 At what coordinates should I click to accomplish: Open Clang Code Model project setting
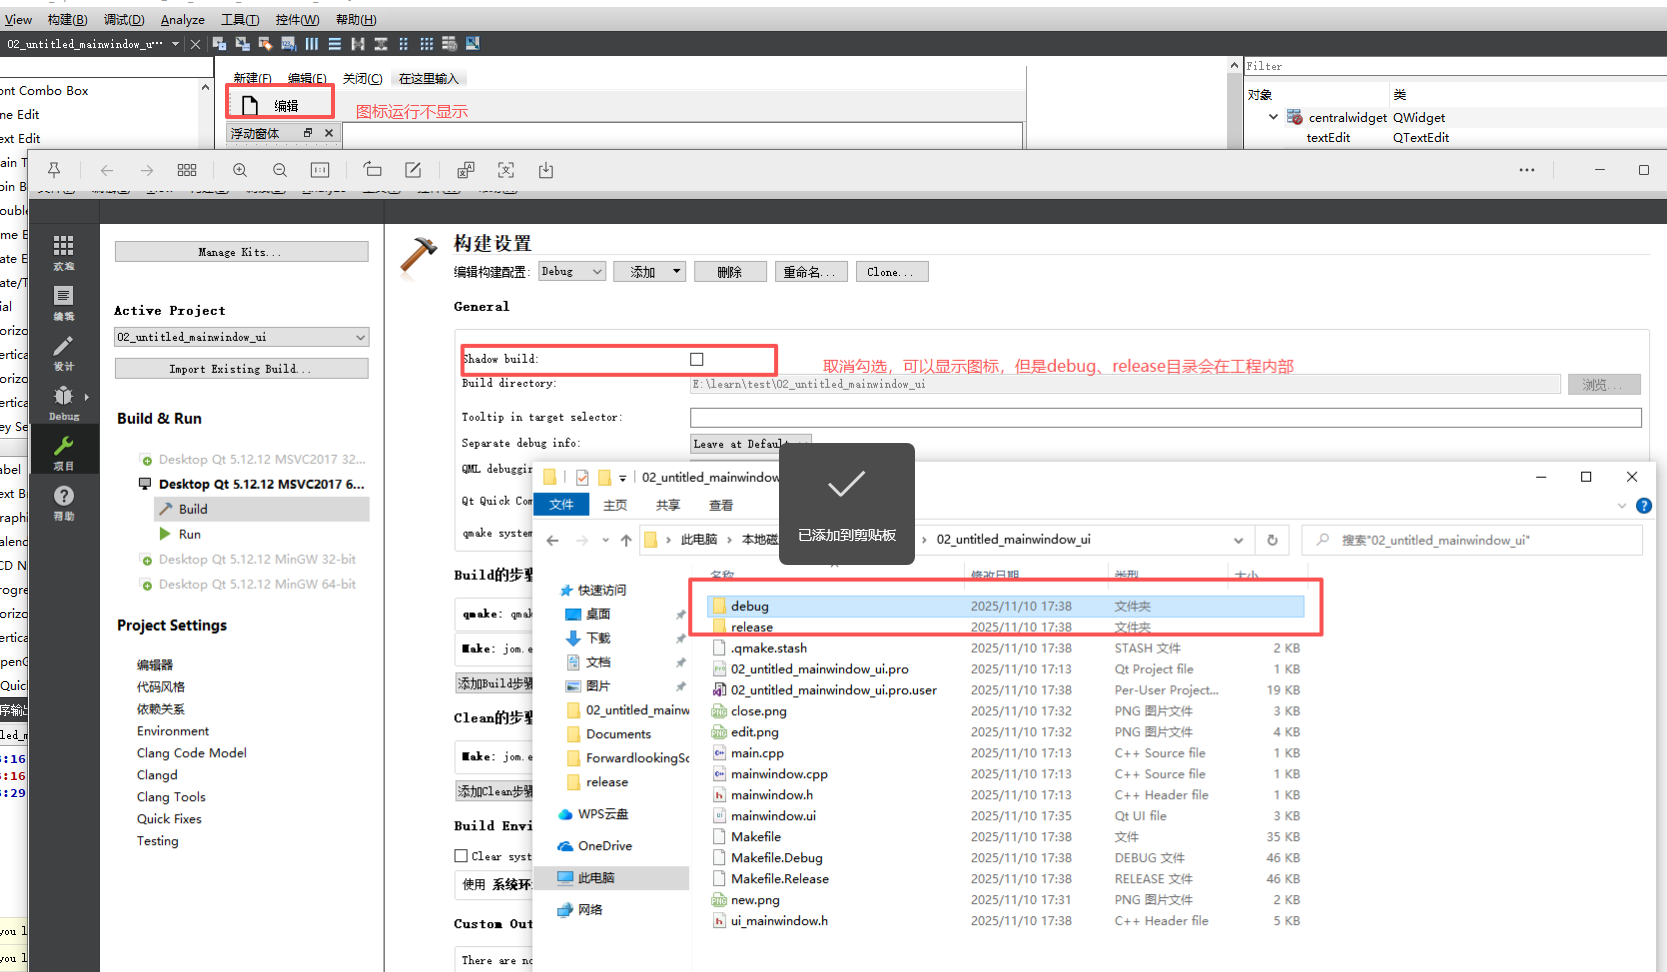coord(192,753)
